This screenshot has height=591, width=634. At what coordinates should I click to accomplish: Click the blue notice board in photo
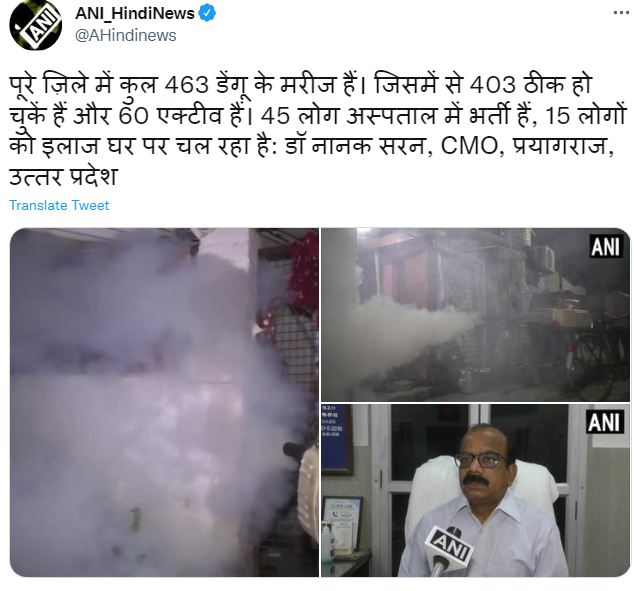point(335,438)
